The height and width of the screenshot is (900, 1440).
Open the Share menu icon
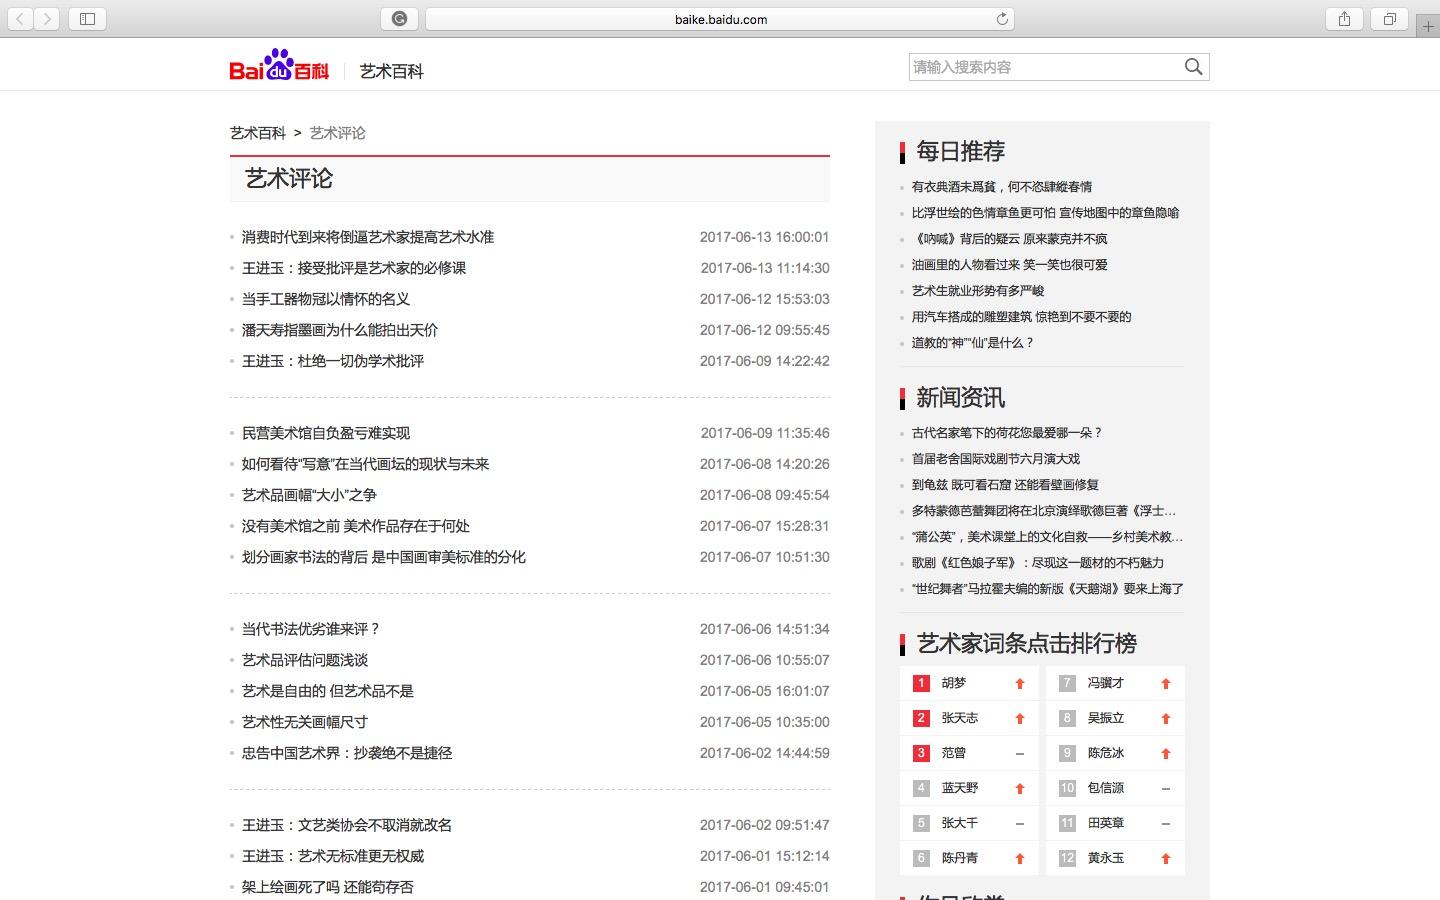[x=1344, y=19]
